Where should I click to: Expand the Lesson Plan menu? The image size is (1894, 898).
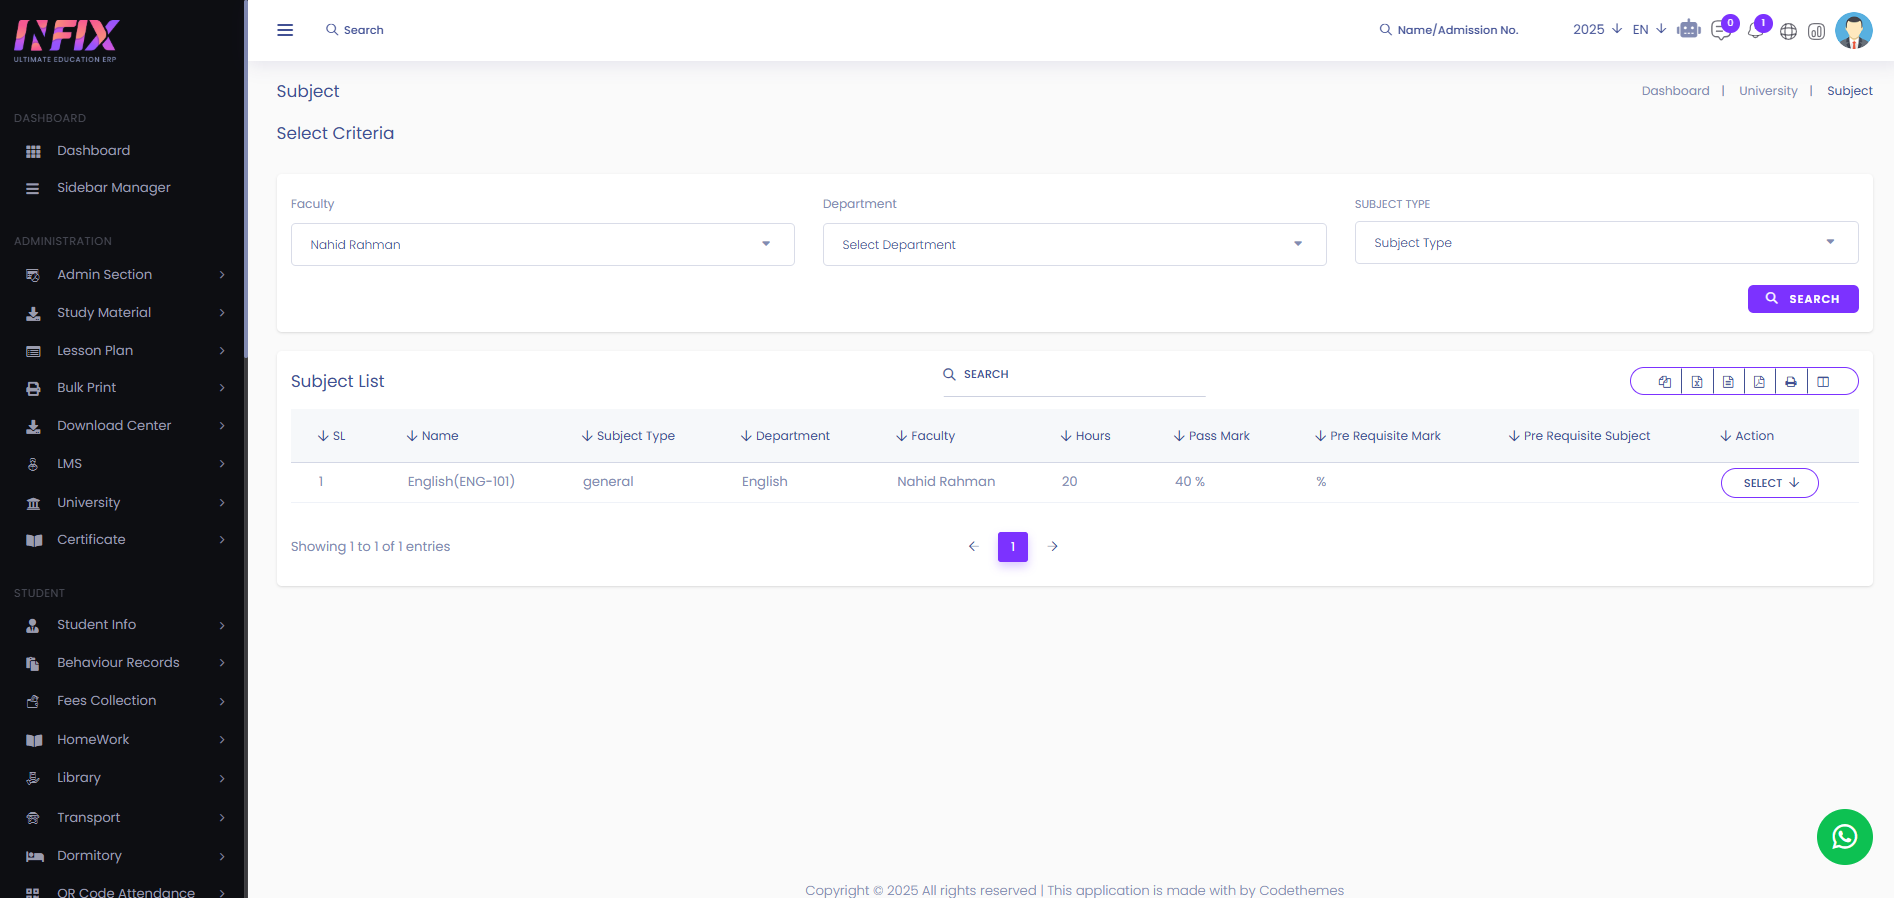[124, 351]
